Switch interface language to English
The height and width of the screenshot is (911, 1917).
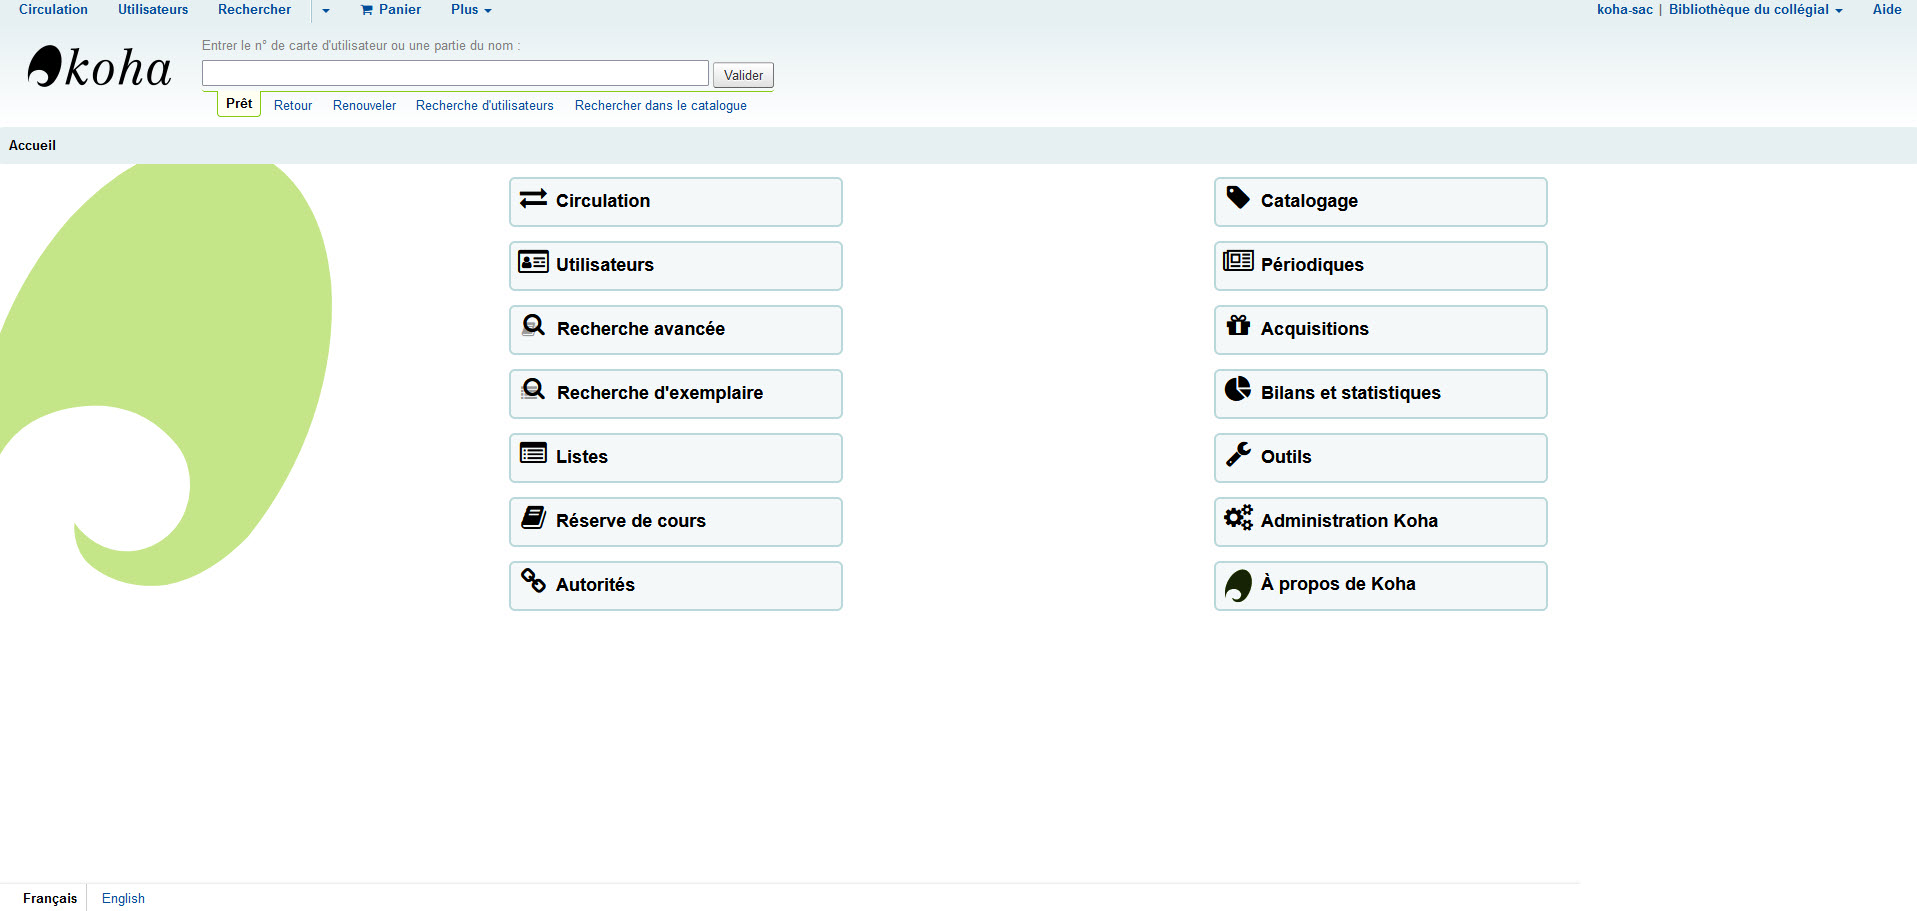coord(123,898)
